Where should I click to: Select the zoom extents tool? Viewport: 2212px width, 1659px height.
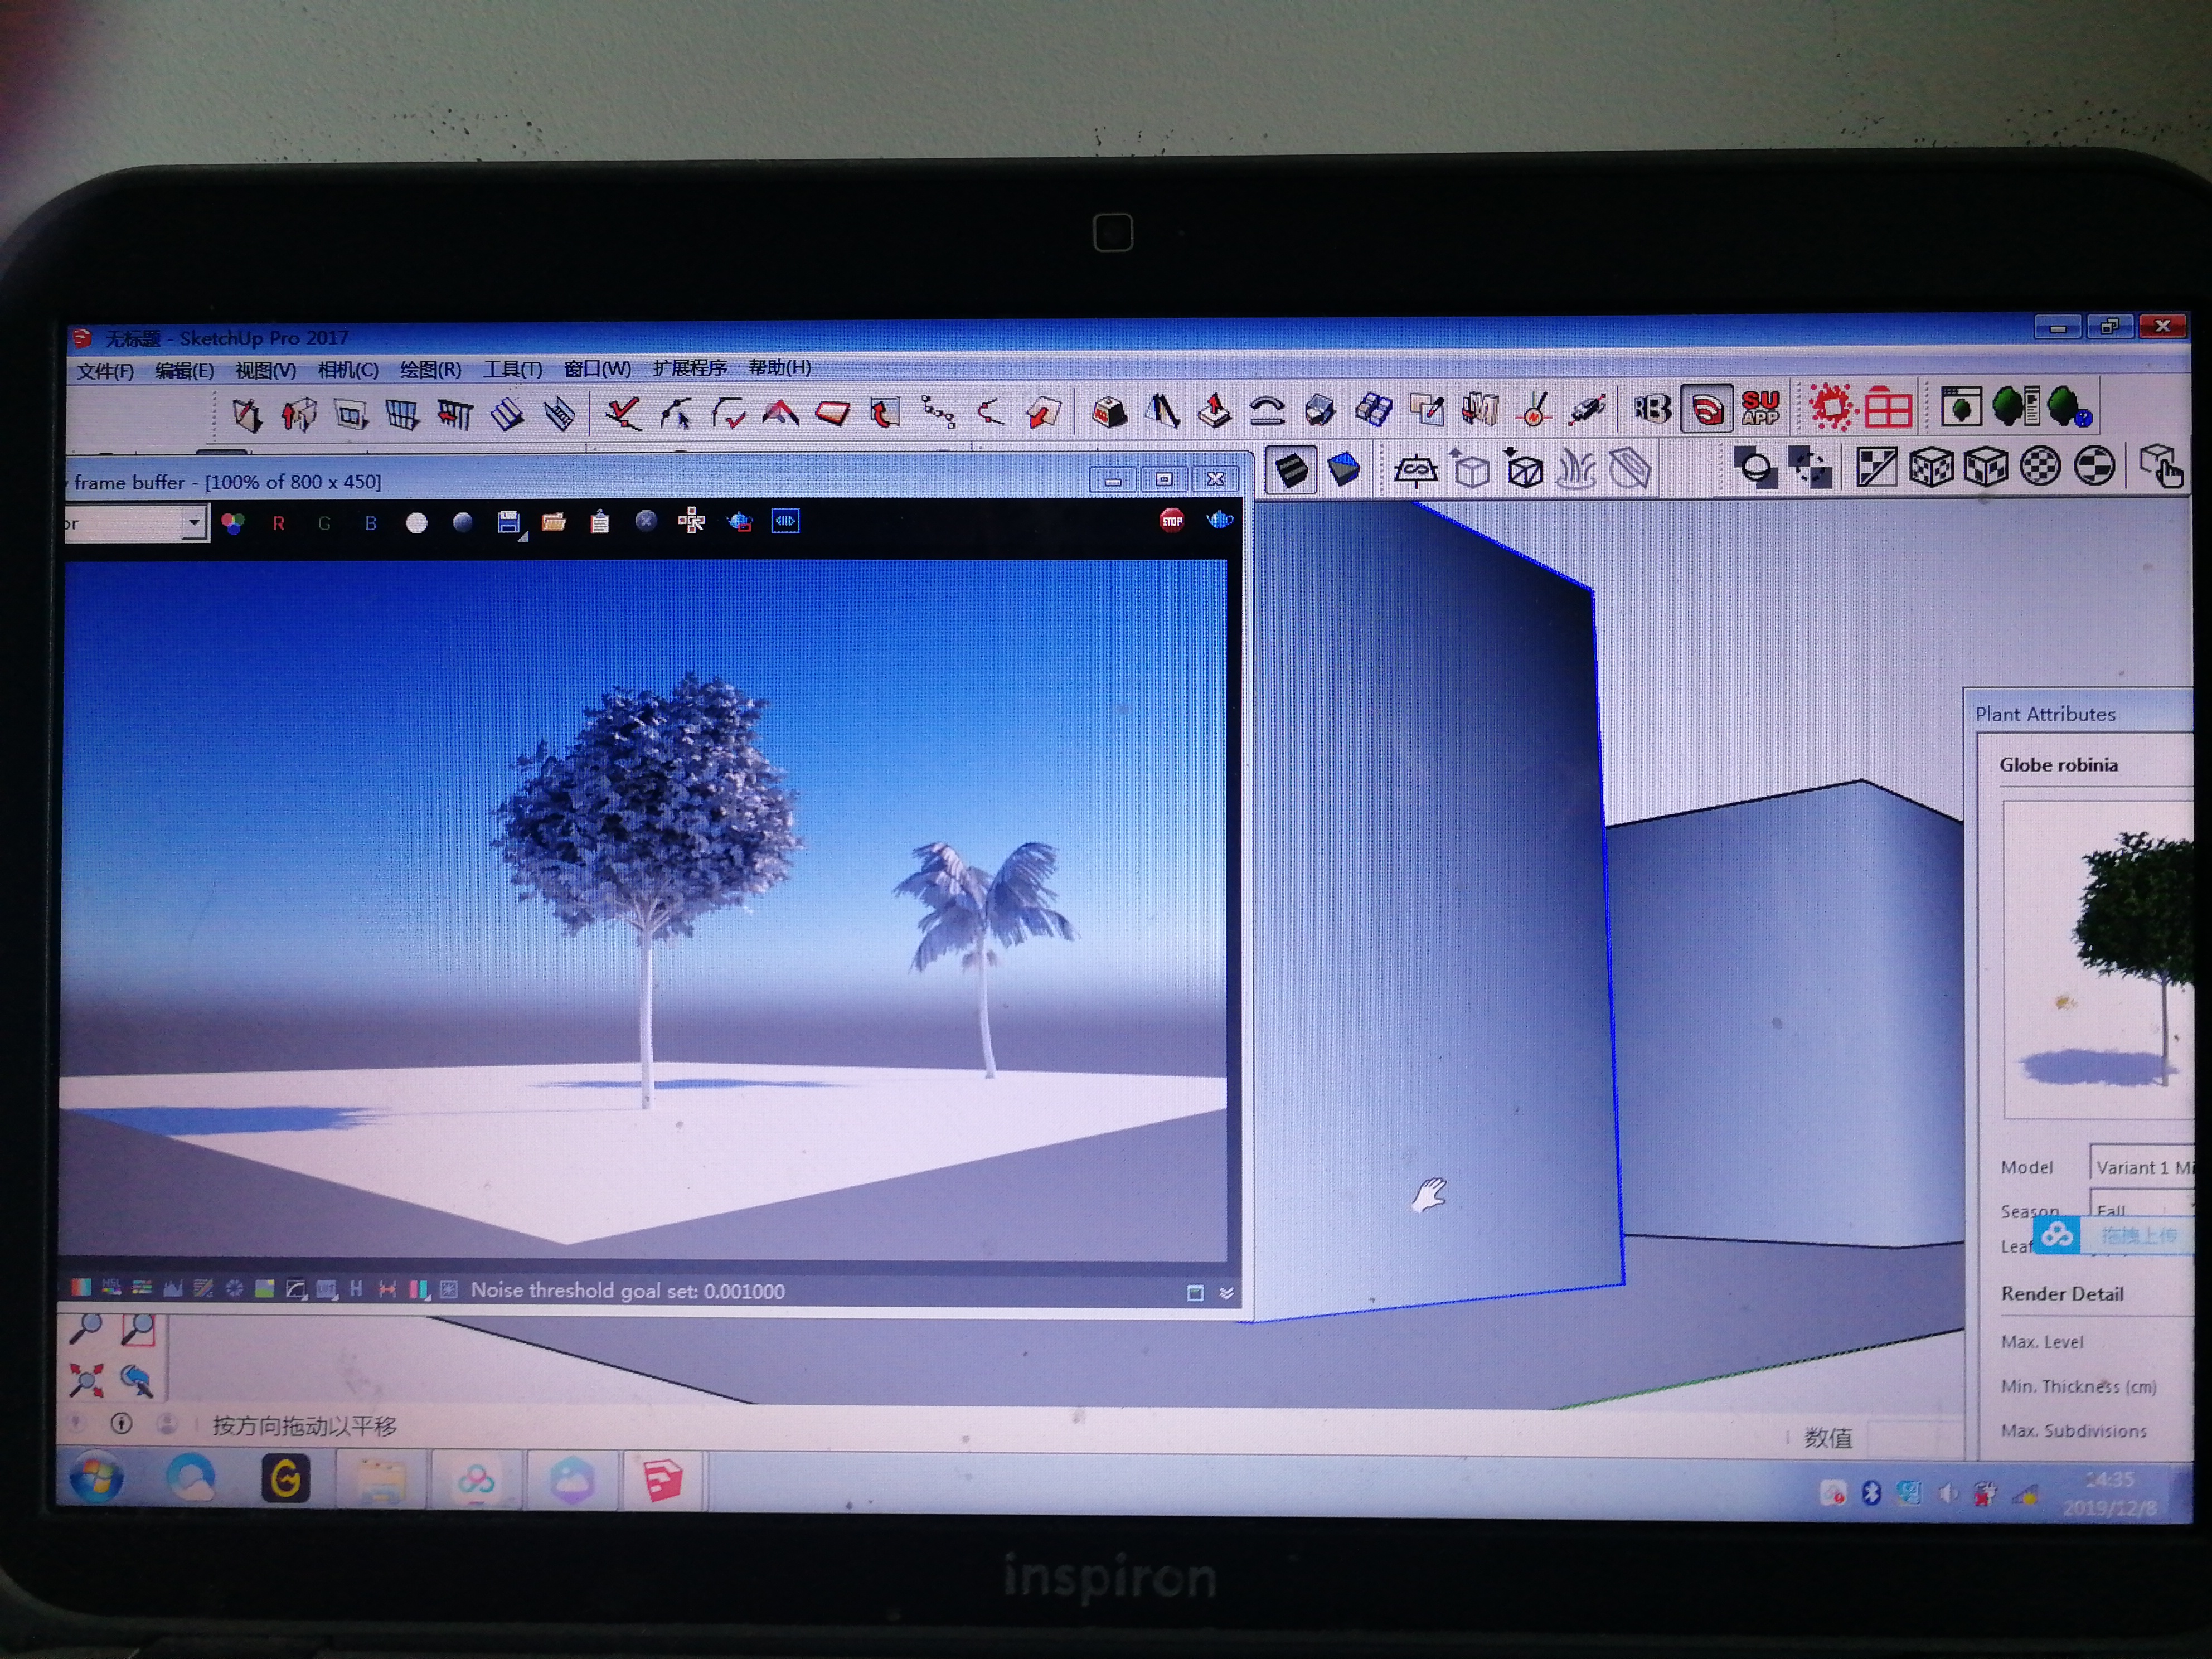[x=86, y=1380]
